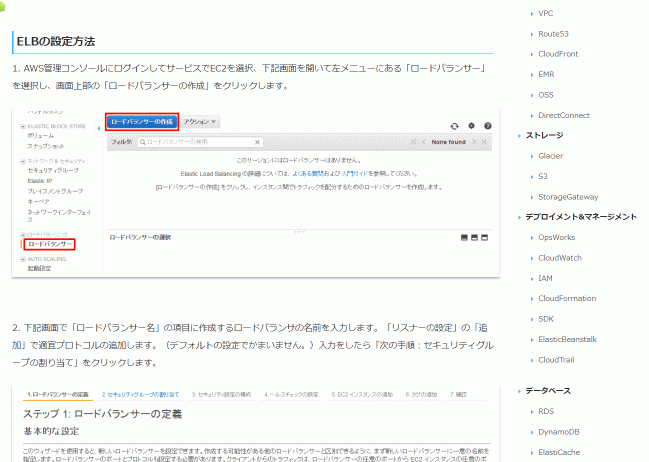Open the Route53 sidebar link
649x462 pixels.
(x=553, y=34)
